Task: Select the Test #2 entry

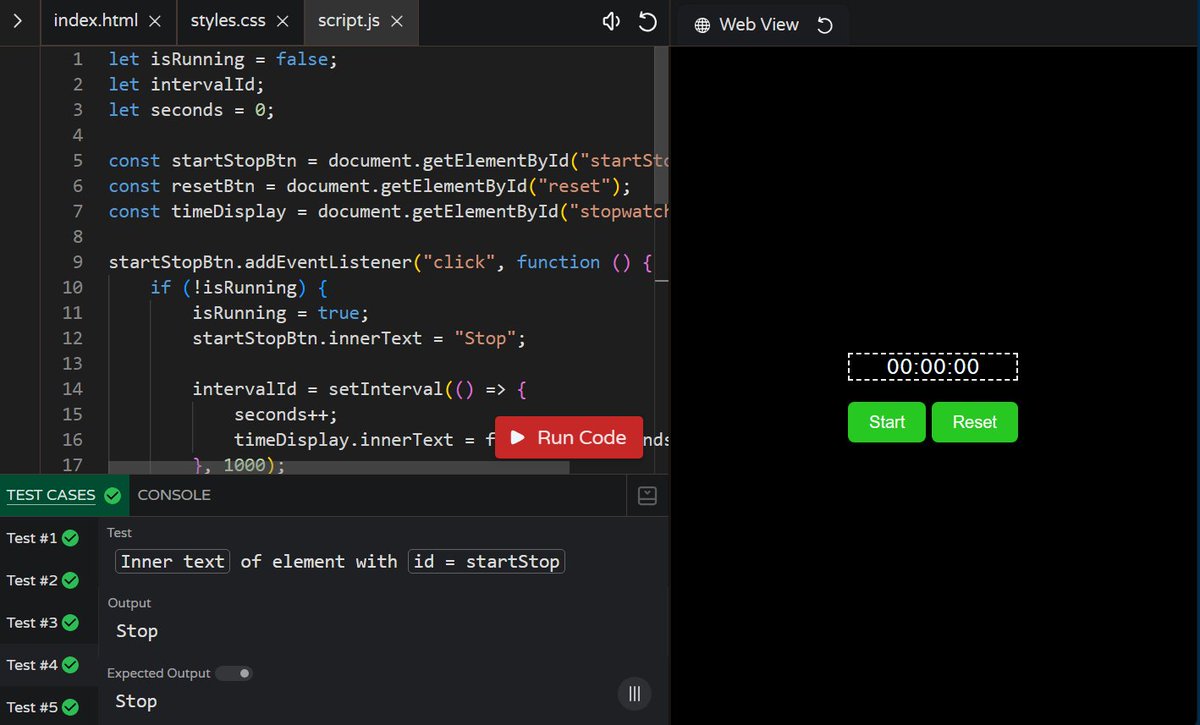Action: point(33,580)
